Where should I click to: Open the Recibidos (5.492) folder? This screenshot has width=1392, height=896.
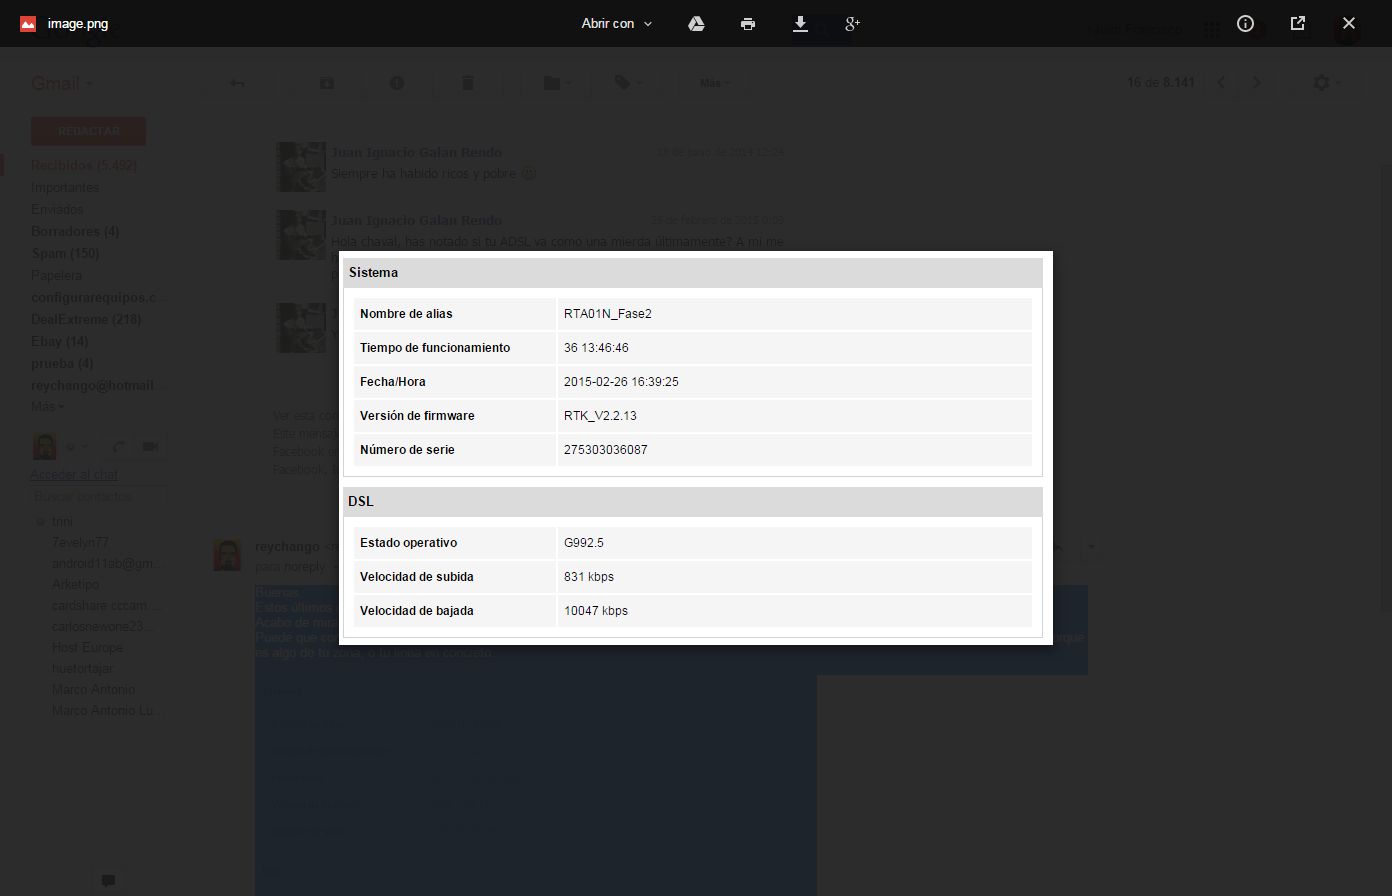tap(84, 165)
